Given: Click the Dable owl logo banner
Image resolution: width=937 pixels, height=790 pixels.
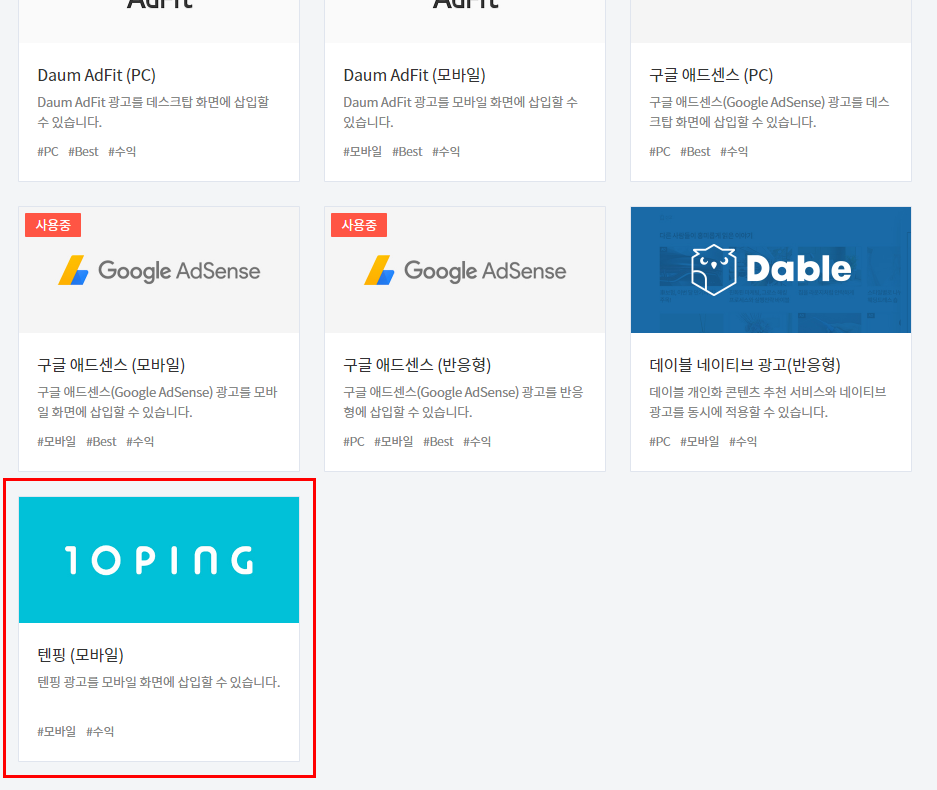Looking at the screenshot, I should coord(771,270).
